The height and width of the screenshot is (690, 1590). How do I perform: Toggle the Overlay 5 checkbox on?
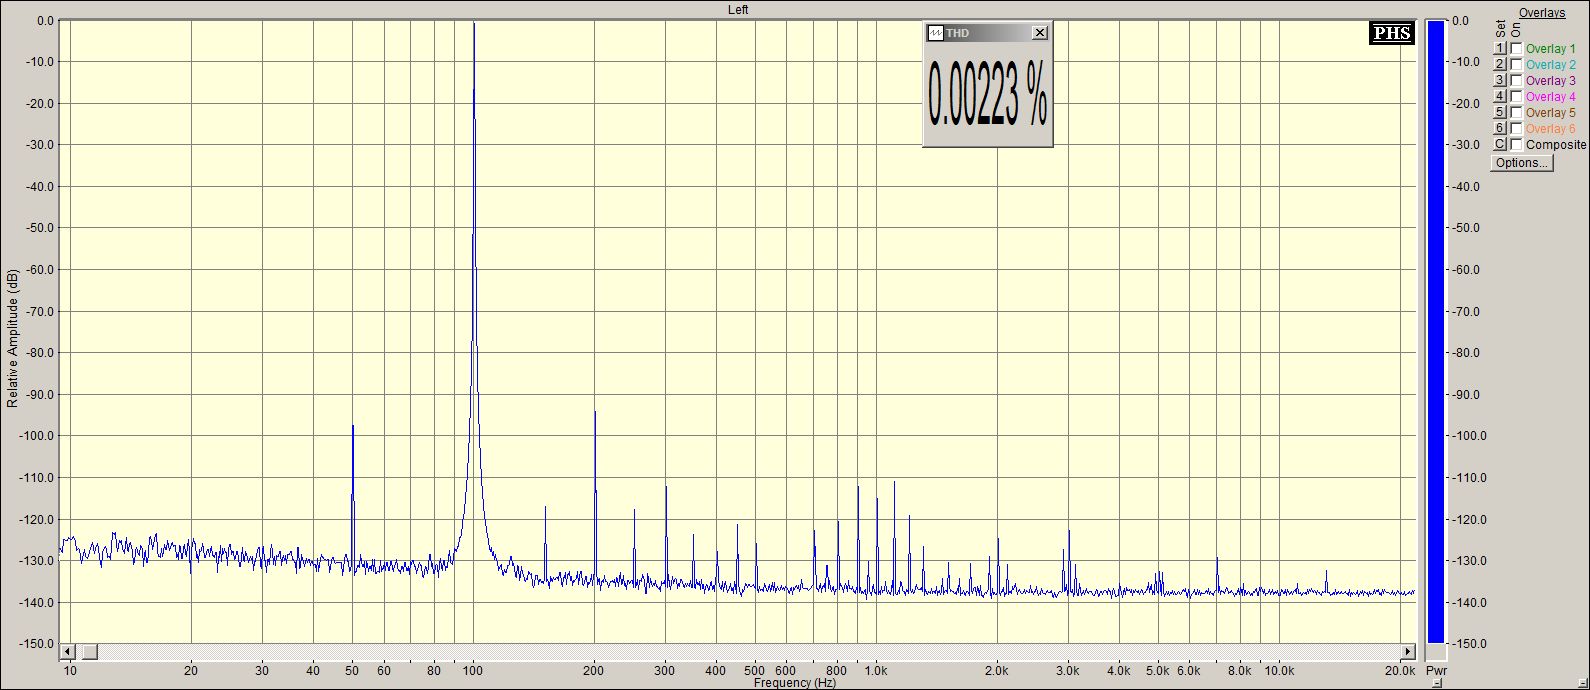click(x=1516, y=113)
